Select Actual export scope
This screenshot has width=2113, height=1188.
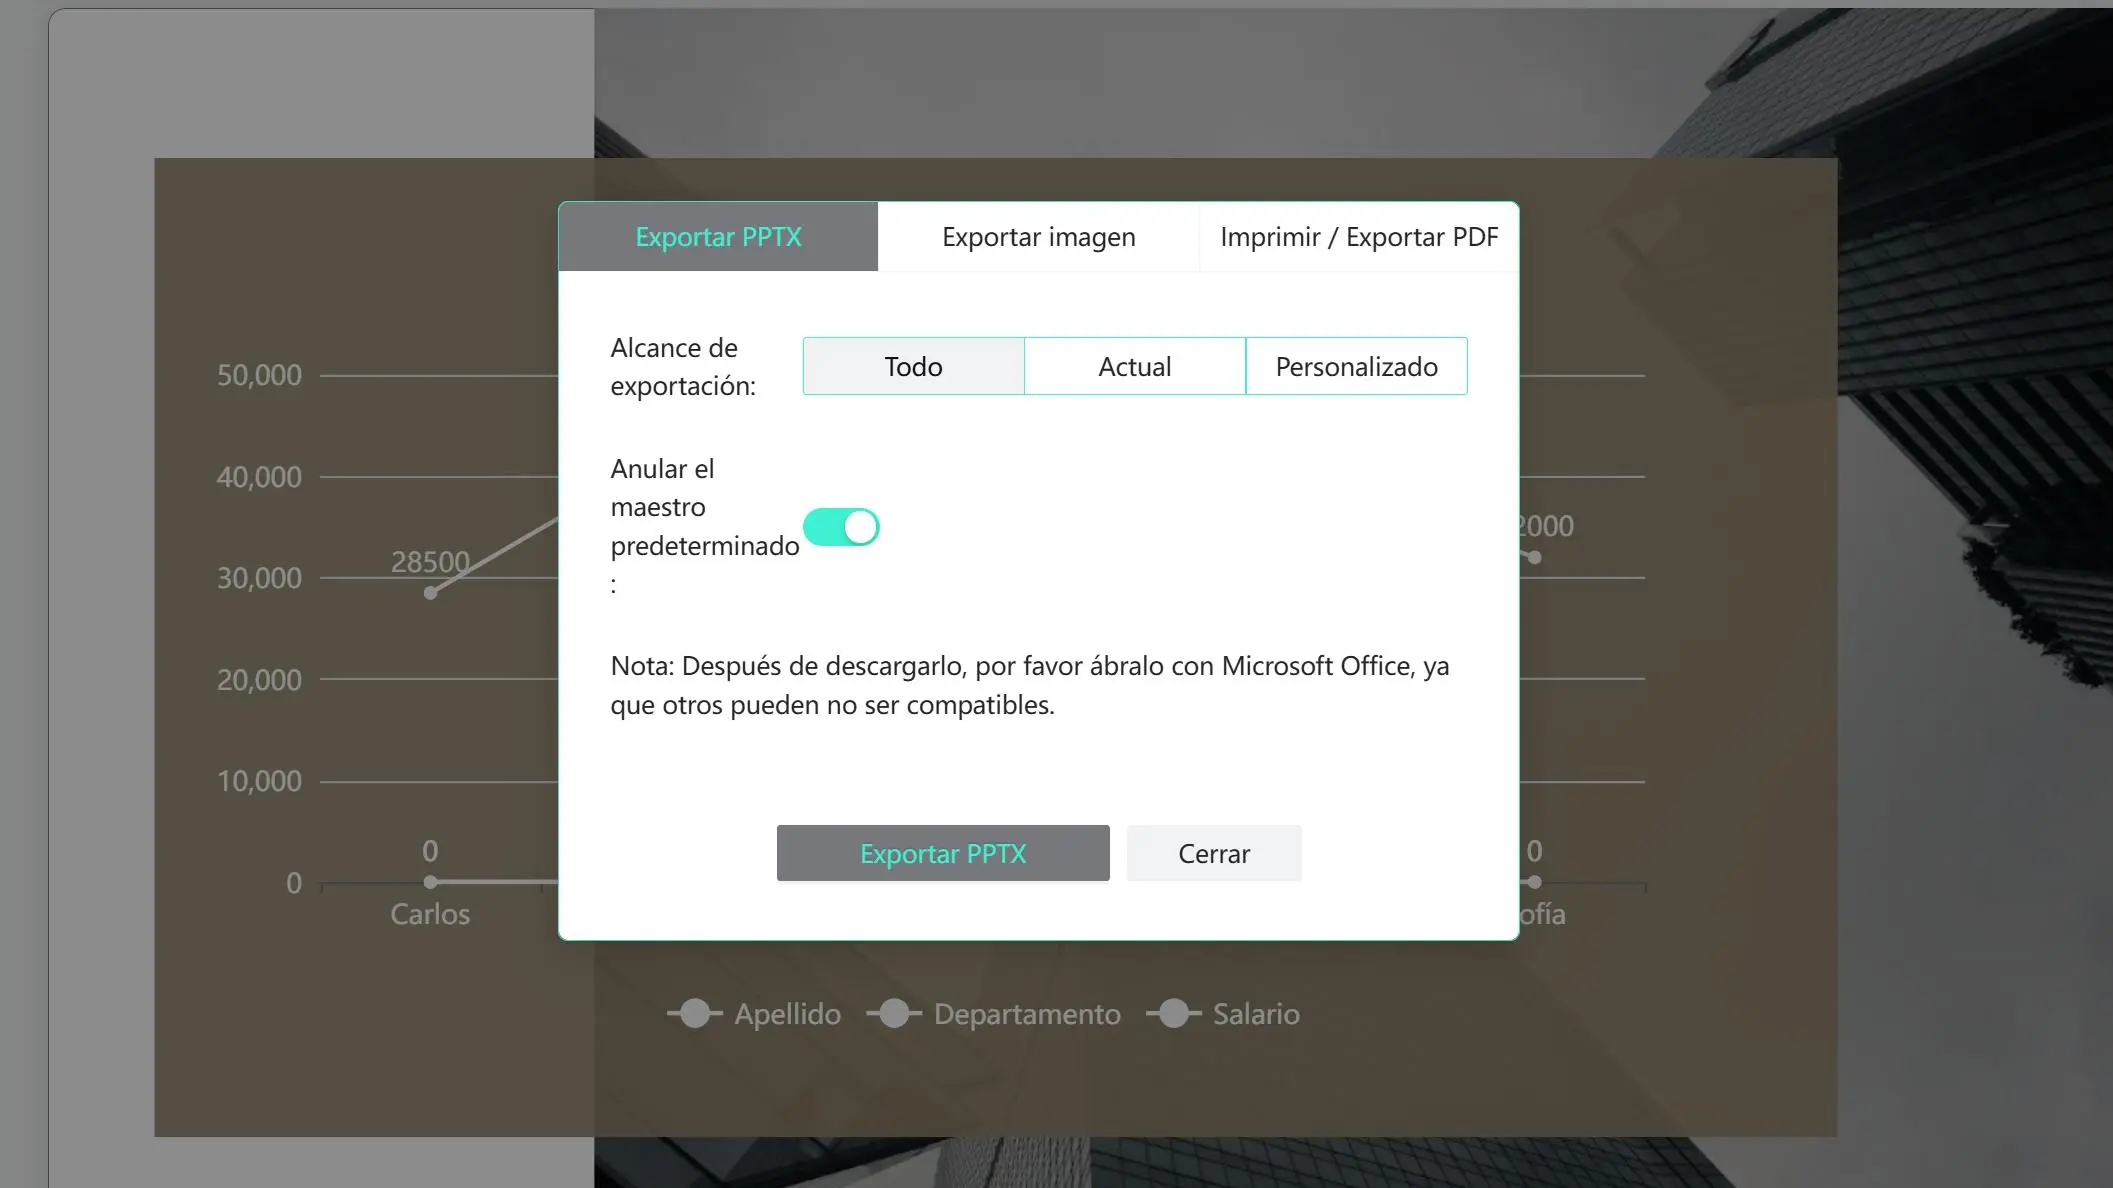1134,367
